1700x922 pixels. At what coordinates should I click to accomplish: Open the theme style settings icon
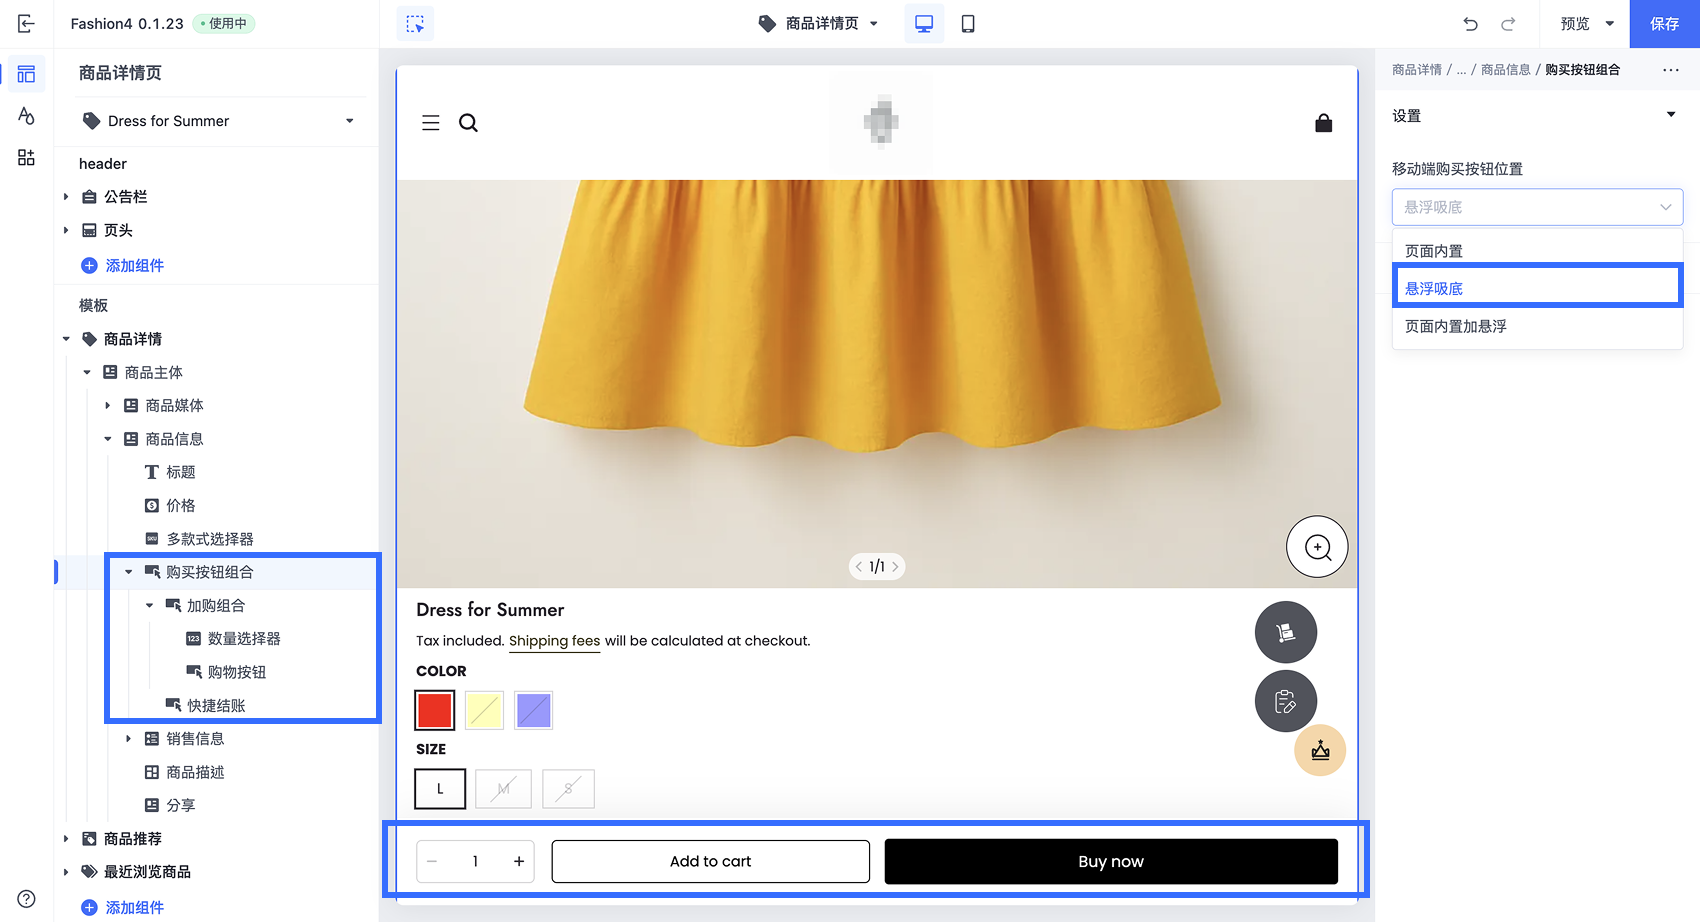[x=26, y=116]
